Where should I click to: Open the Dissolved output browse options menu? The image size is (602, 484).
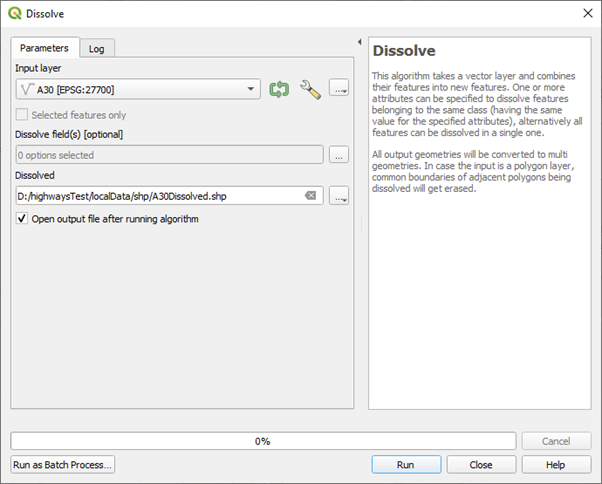pyautogui.click(x=339, y=196)
